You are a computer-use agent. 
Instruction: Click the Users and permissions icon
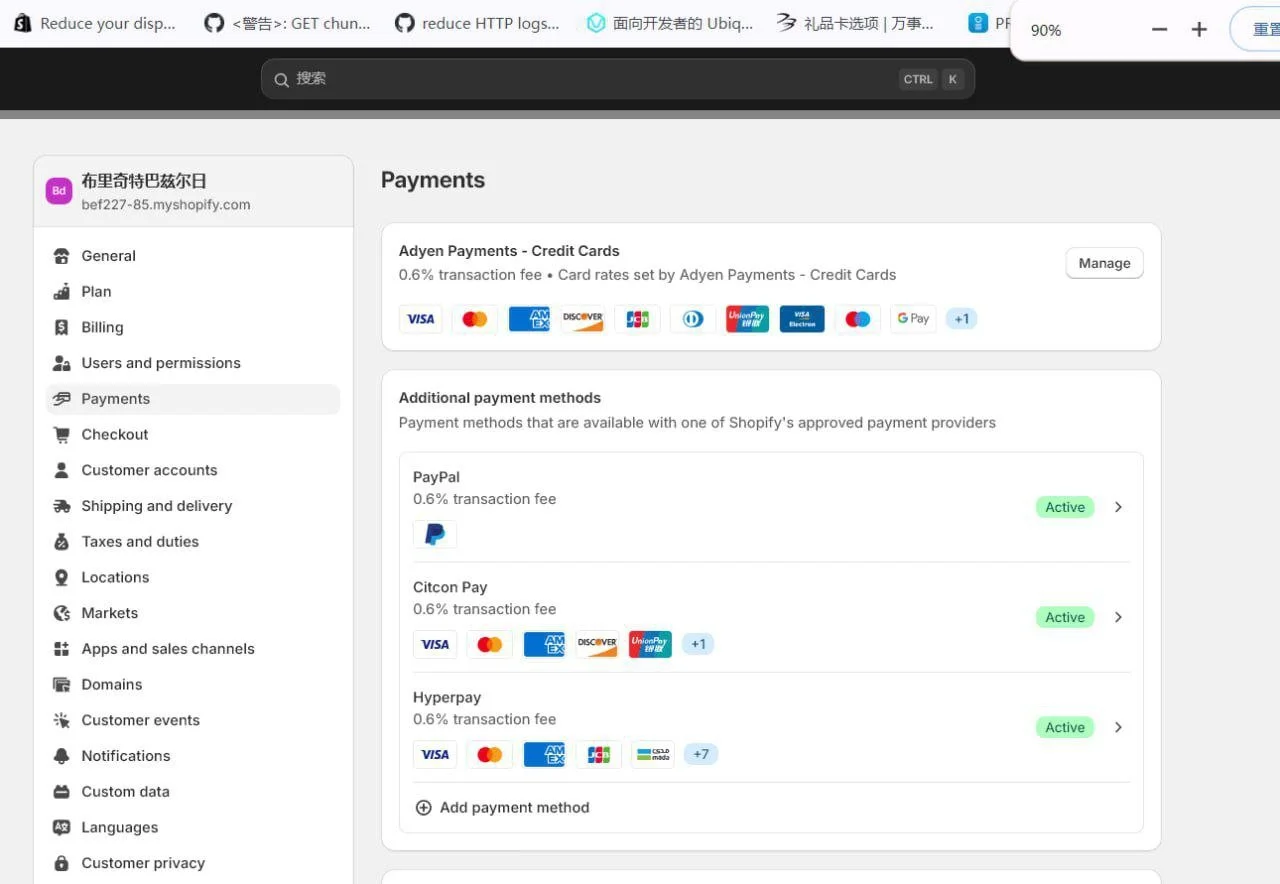point(62,363)
